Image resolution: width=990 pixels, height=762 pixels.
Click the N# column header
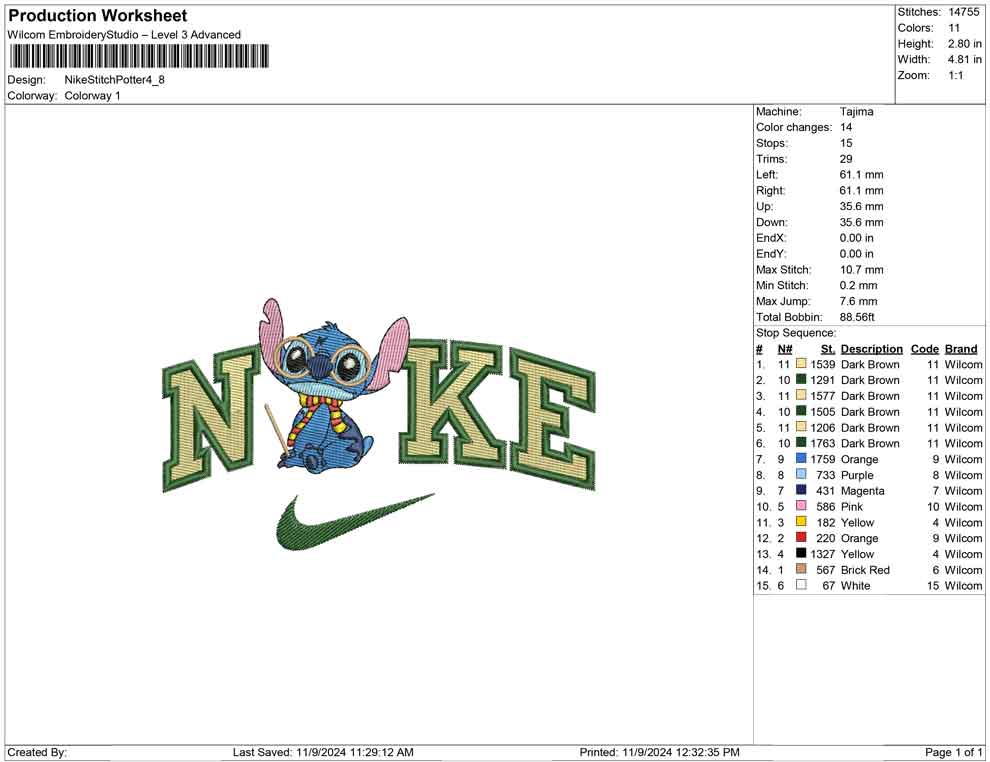tap(785, 348)
